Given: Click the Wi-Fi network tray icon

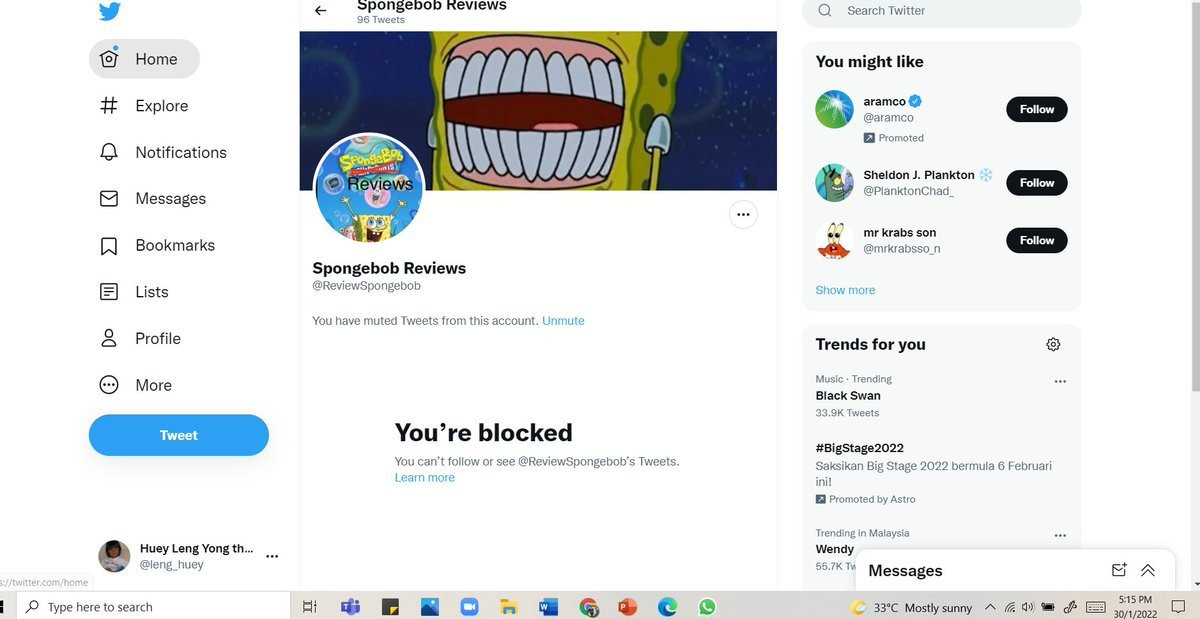Looking at the screenshot, I should 1010,607.
